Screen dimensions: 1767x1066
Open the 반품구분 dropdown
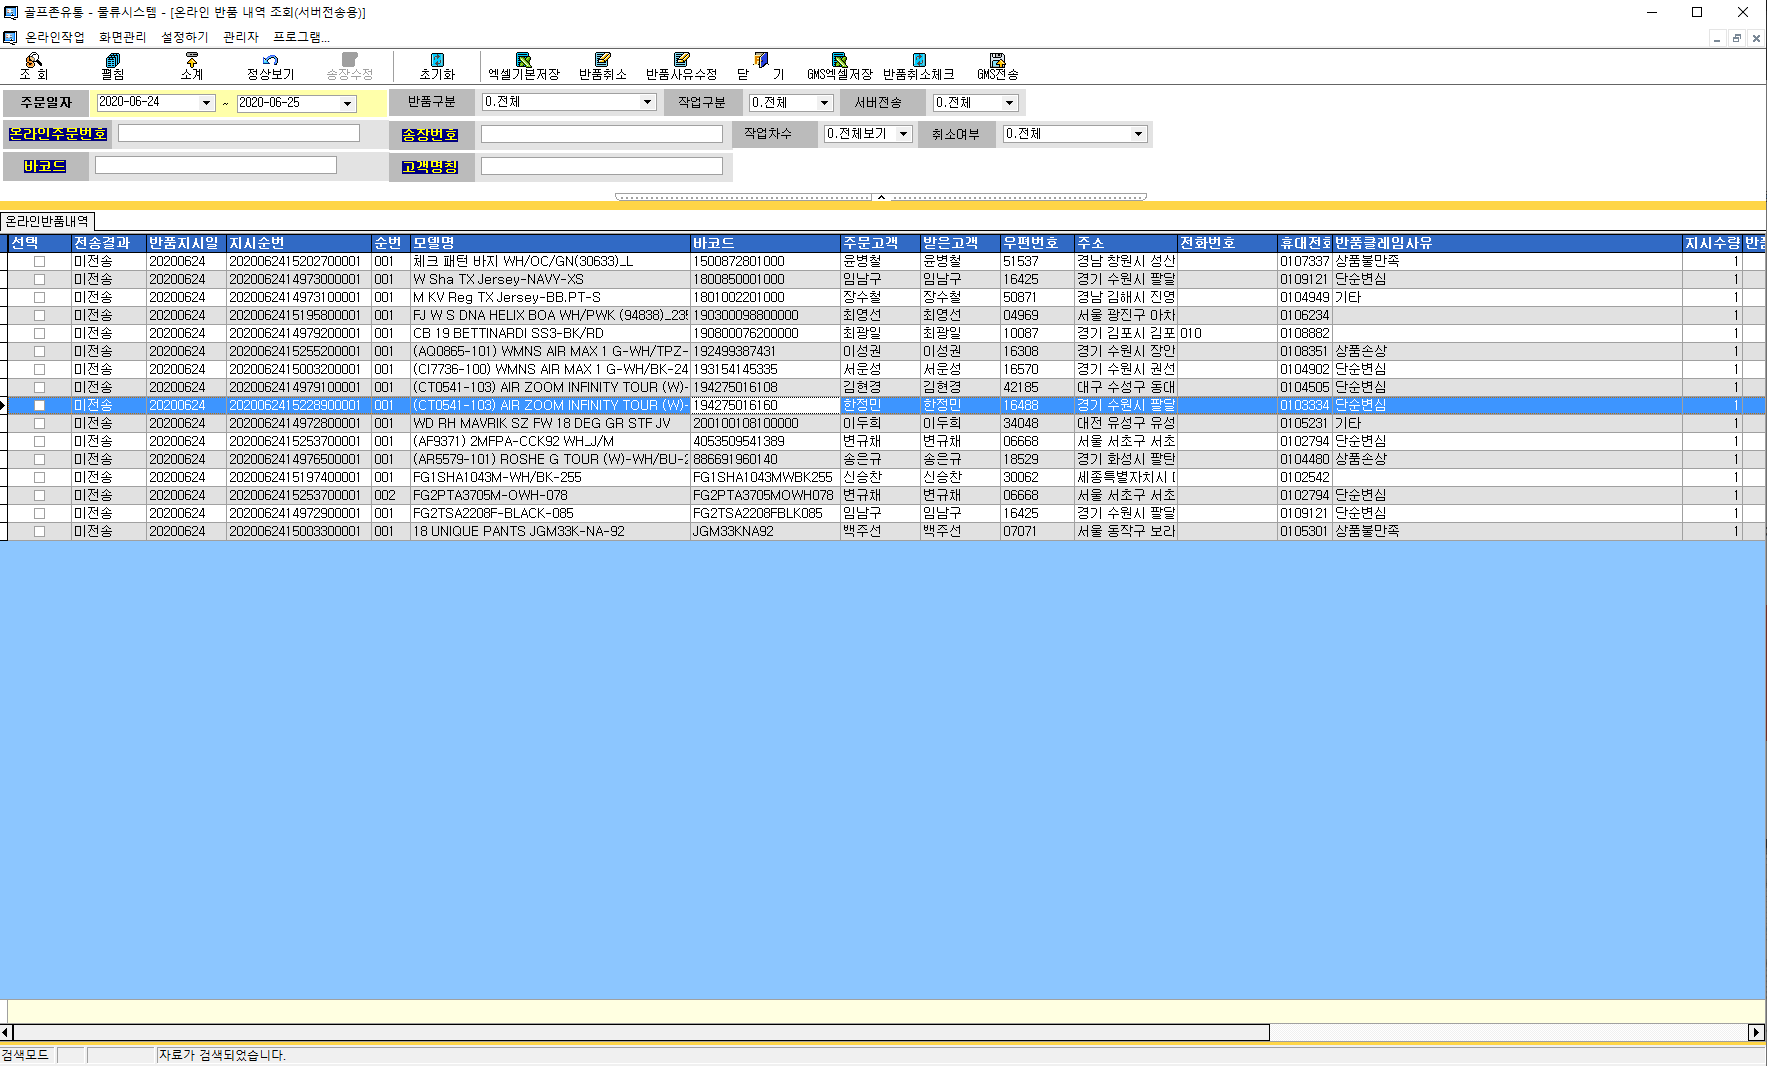647,102
